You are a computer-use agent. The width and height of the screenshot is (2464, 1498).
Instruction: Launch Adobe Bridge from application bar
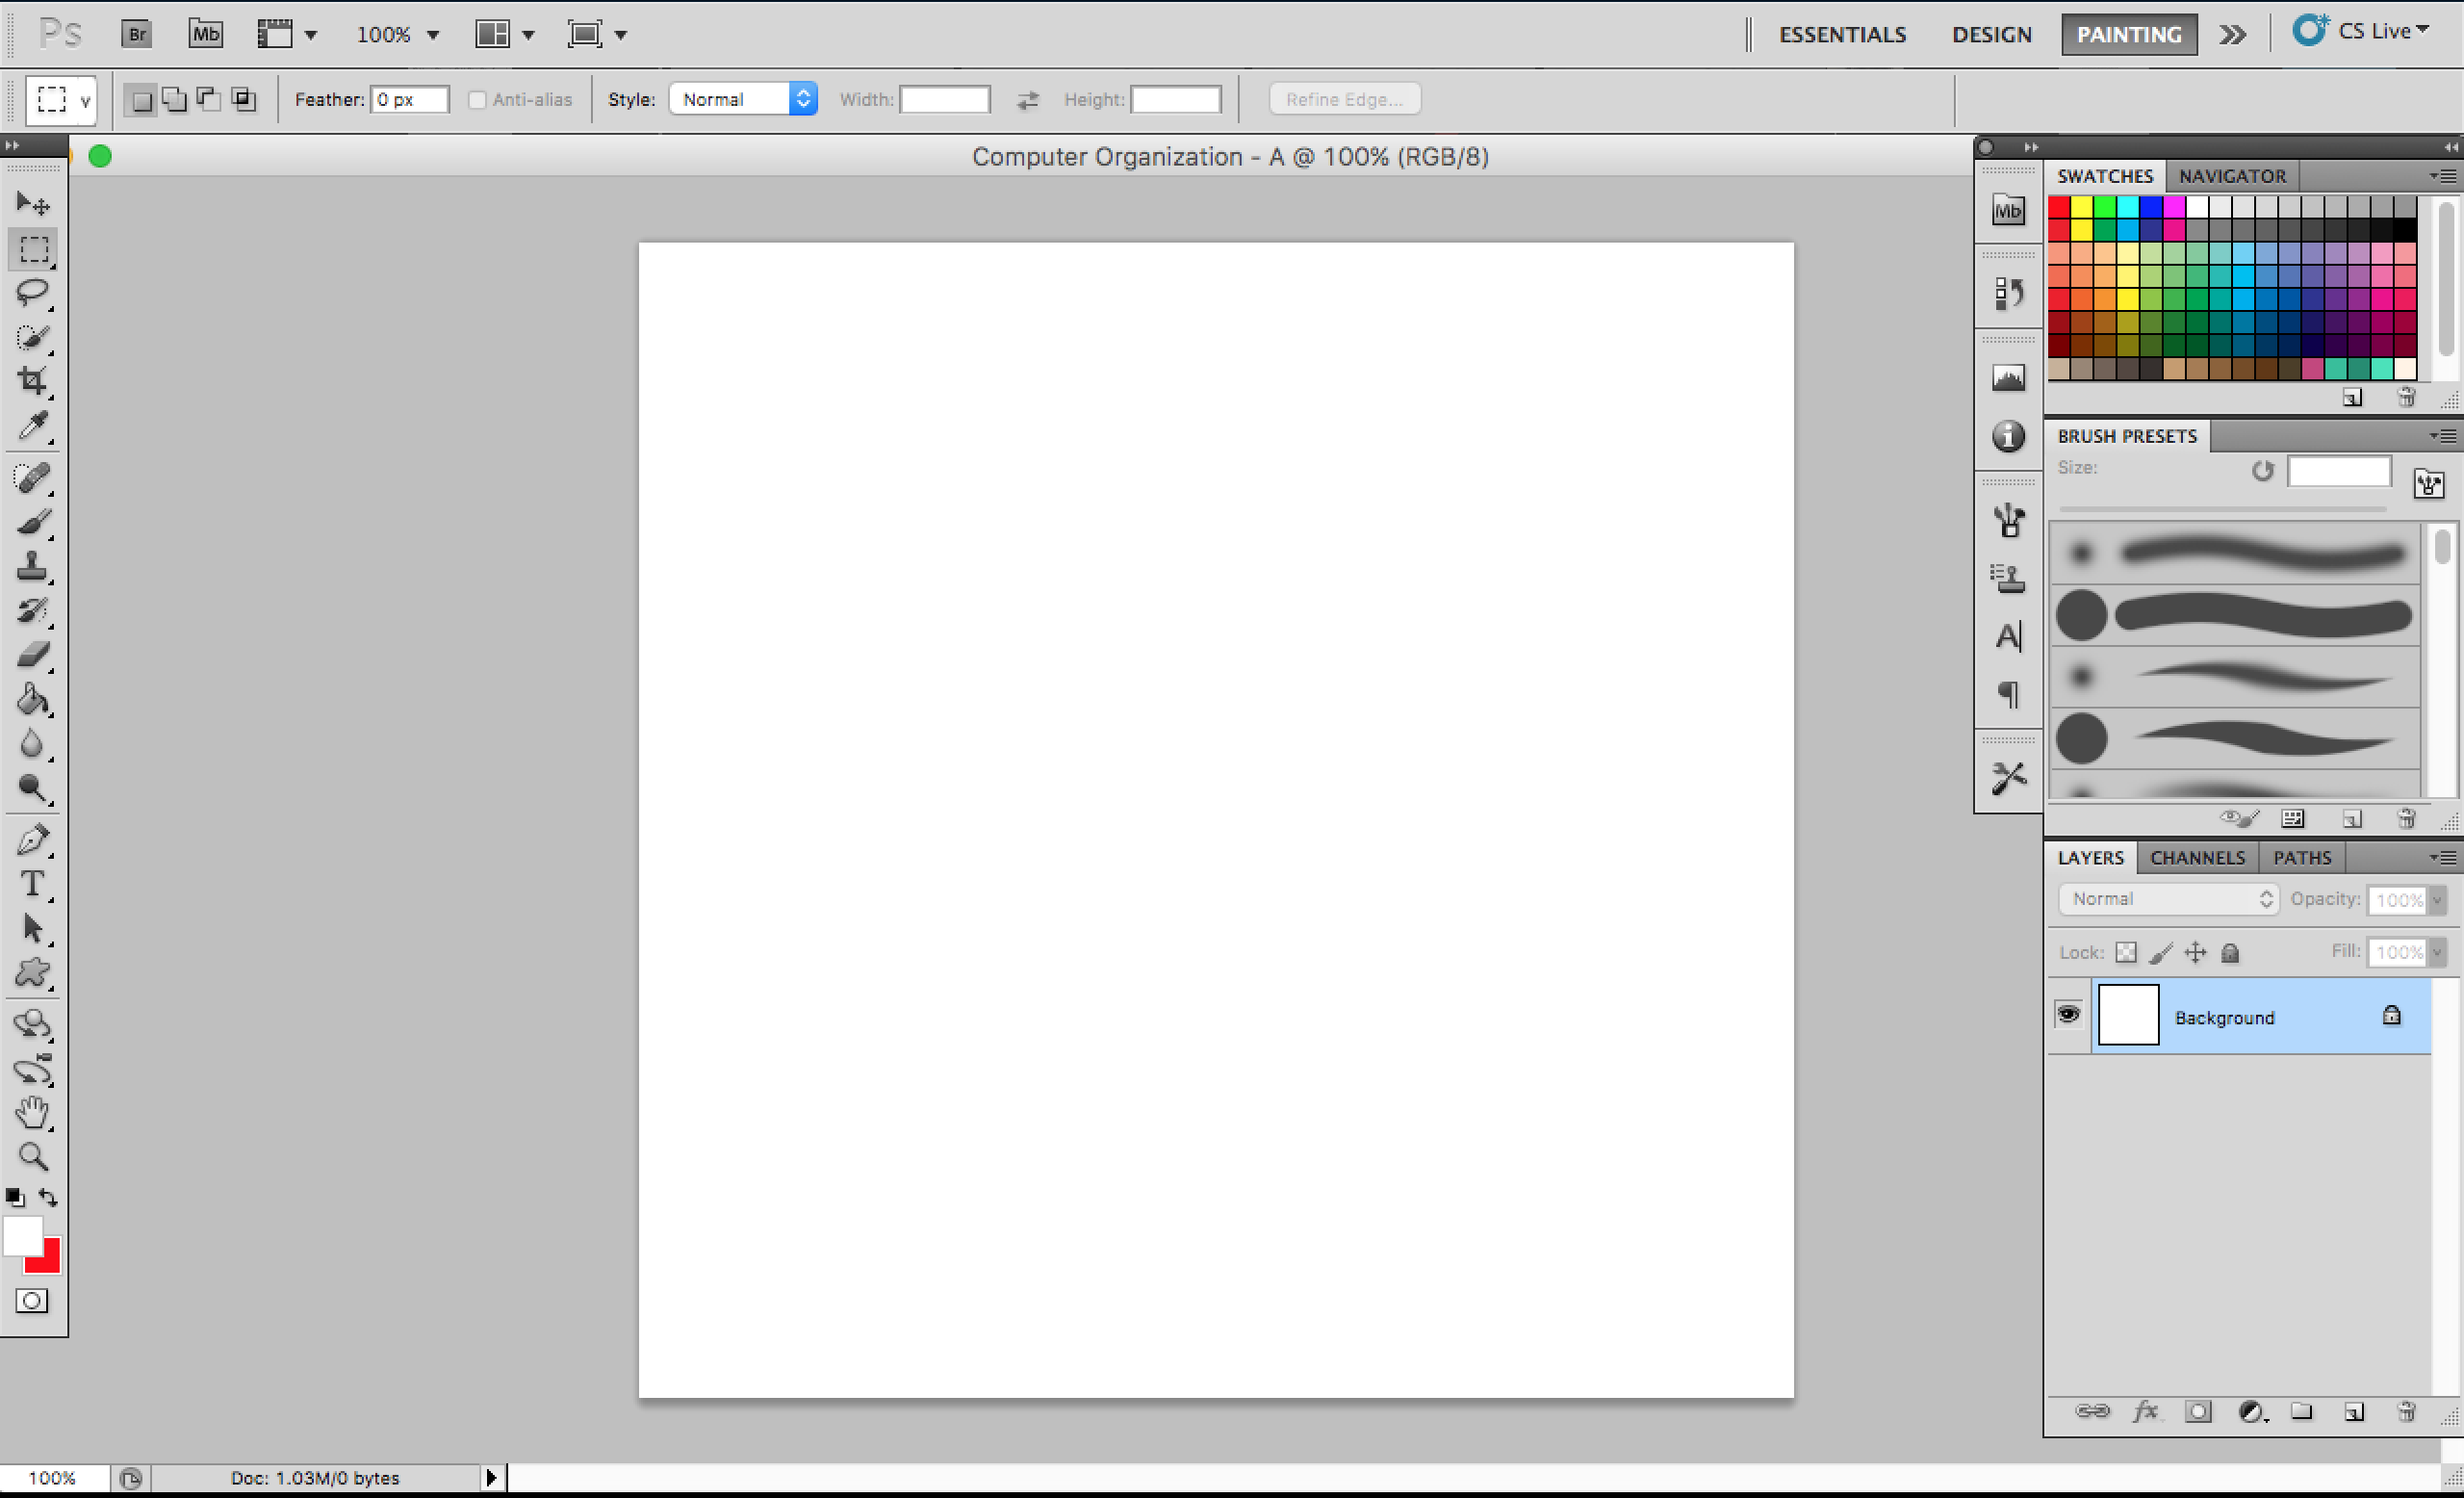tap(136, 34)
